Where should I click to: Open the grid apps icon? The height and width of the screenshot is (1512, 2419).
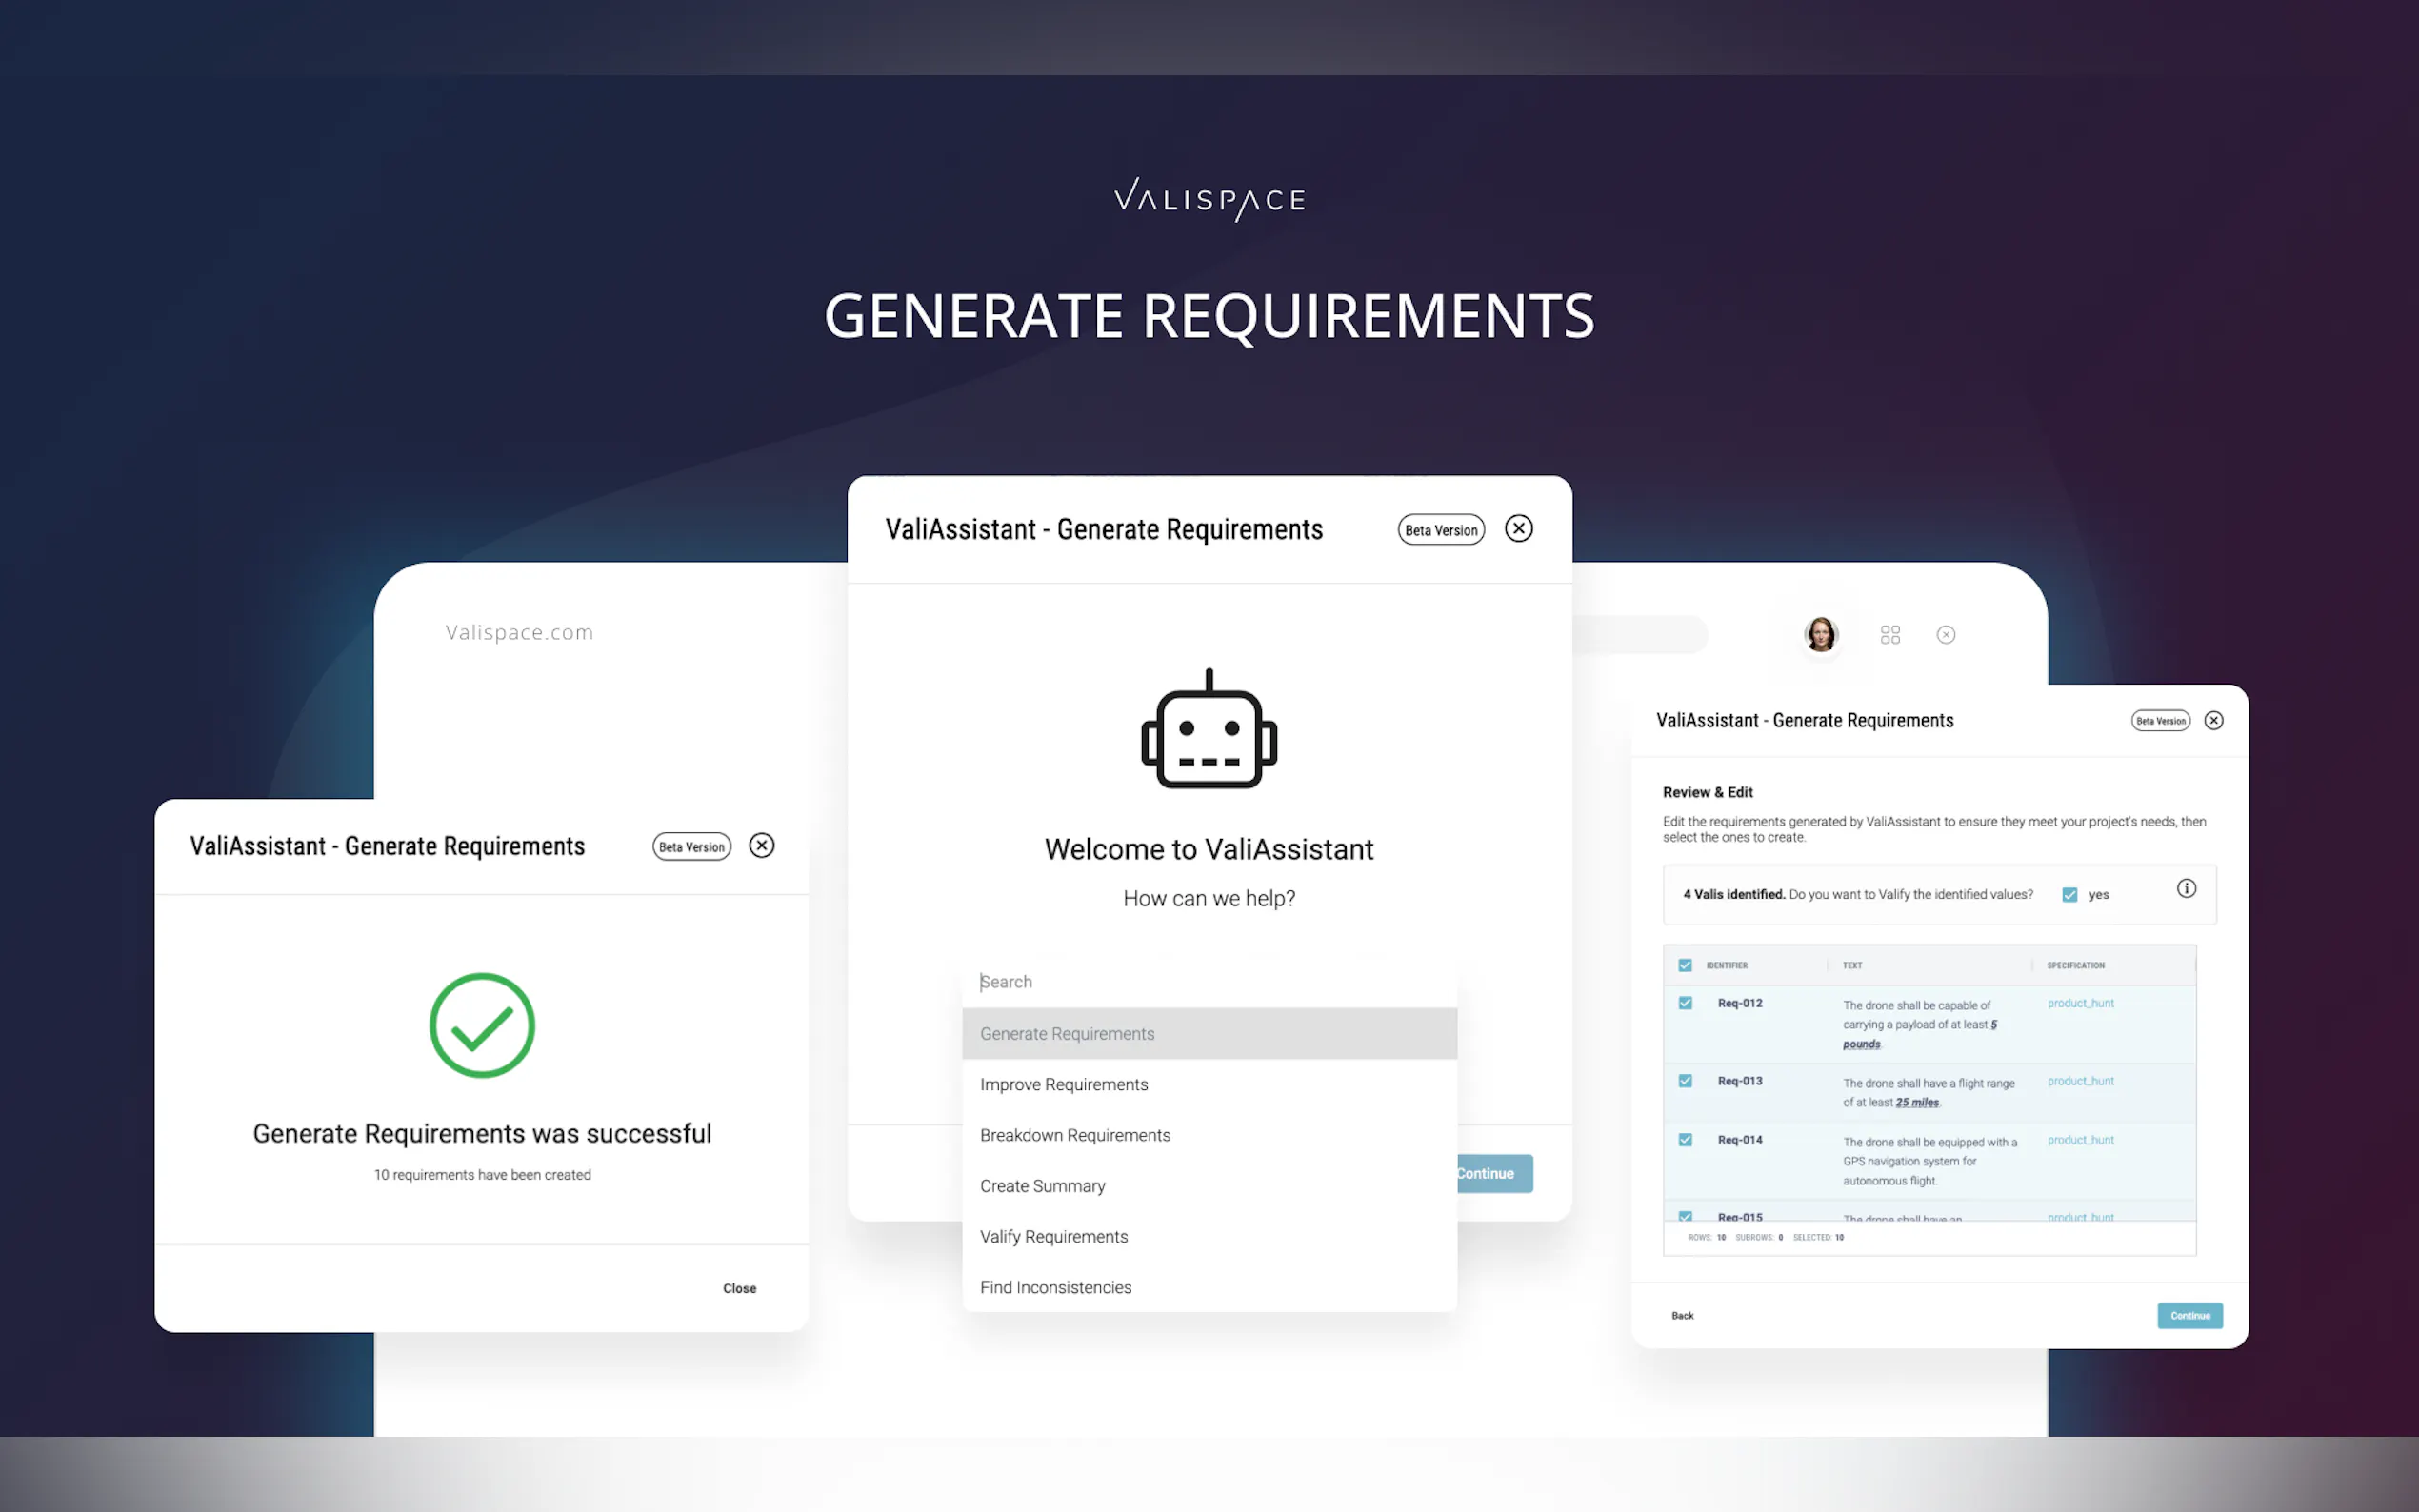(1889, 635)
